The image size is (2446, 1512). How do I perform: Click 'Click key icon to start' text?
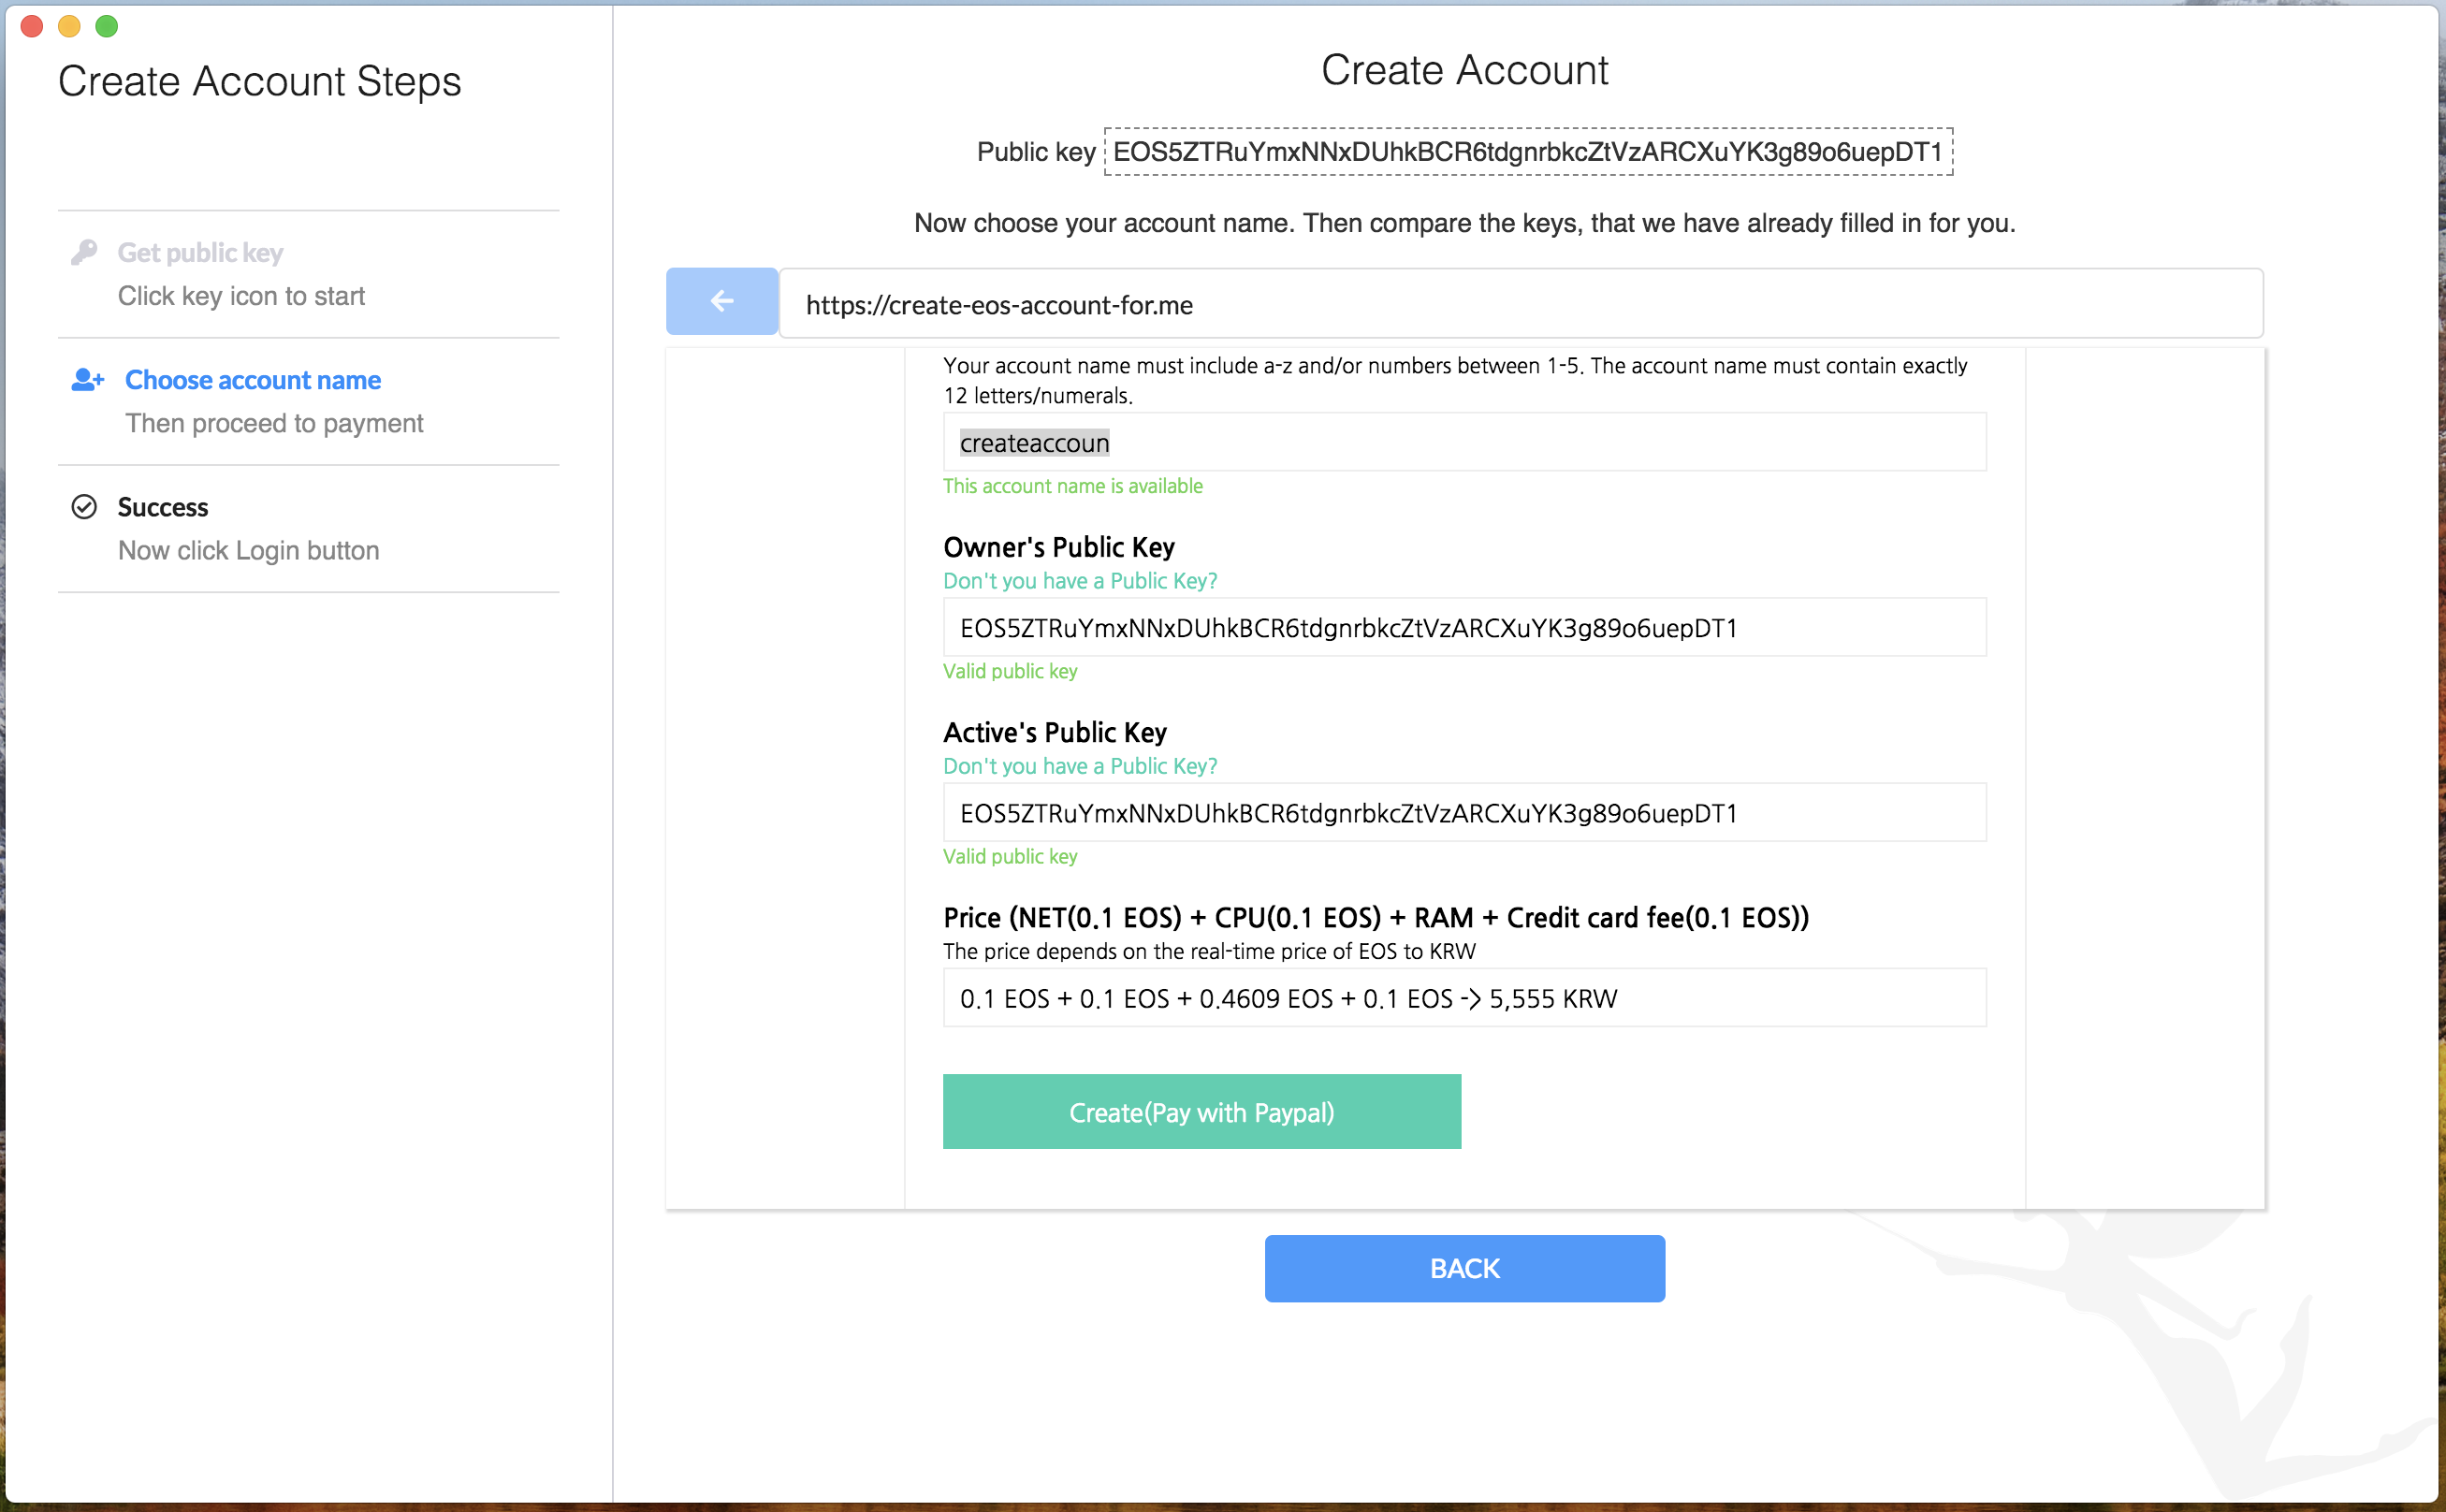click(241, 296)
